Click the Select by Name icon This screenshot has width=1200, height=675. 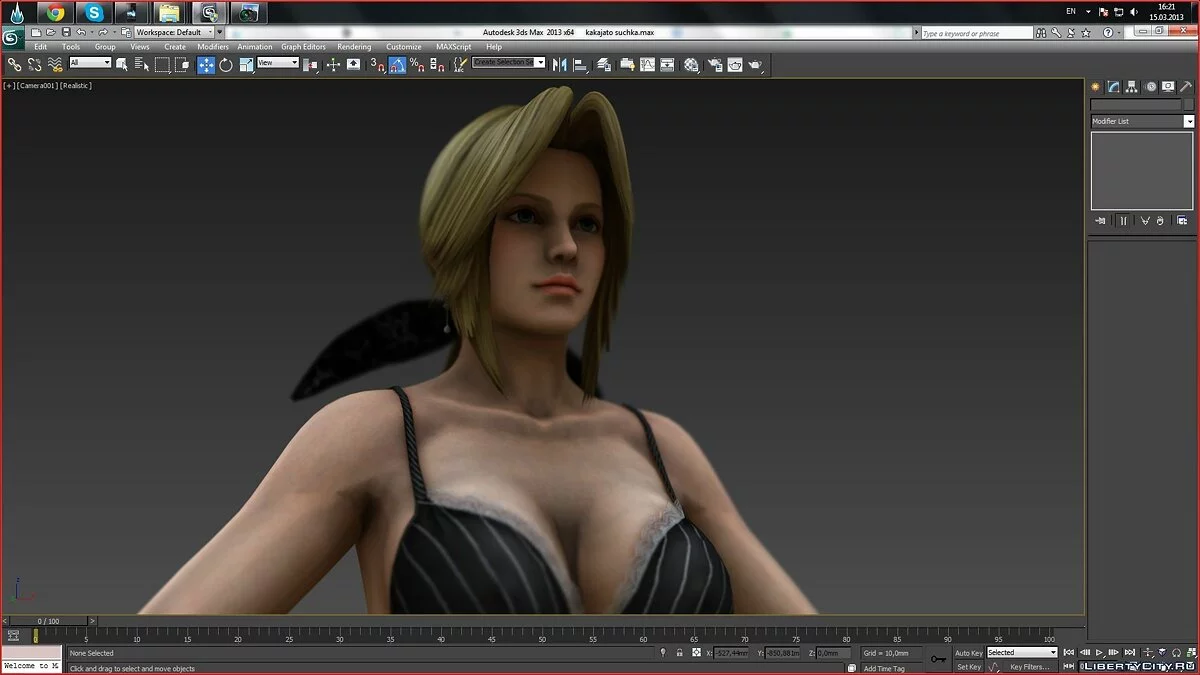pyautogui.click(x=142, y=65)
